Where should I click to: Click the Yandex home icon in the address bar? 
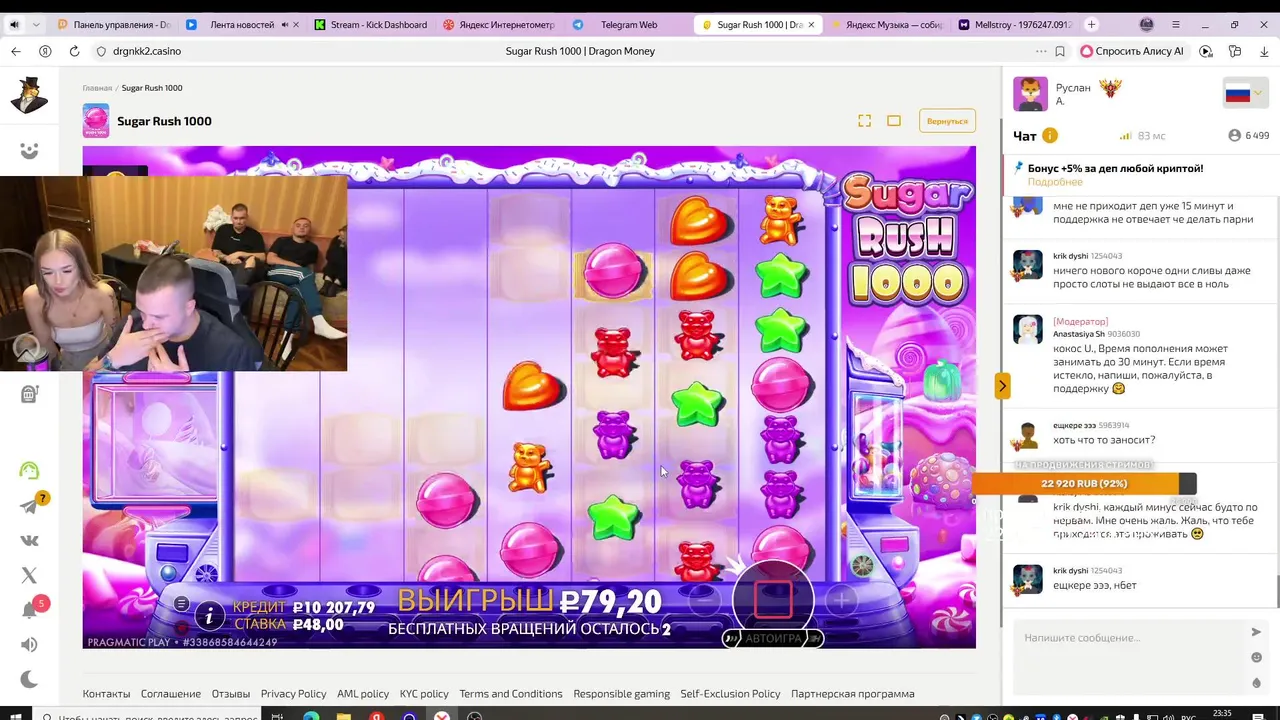click(x=45, y=51)
